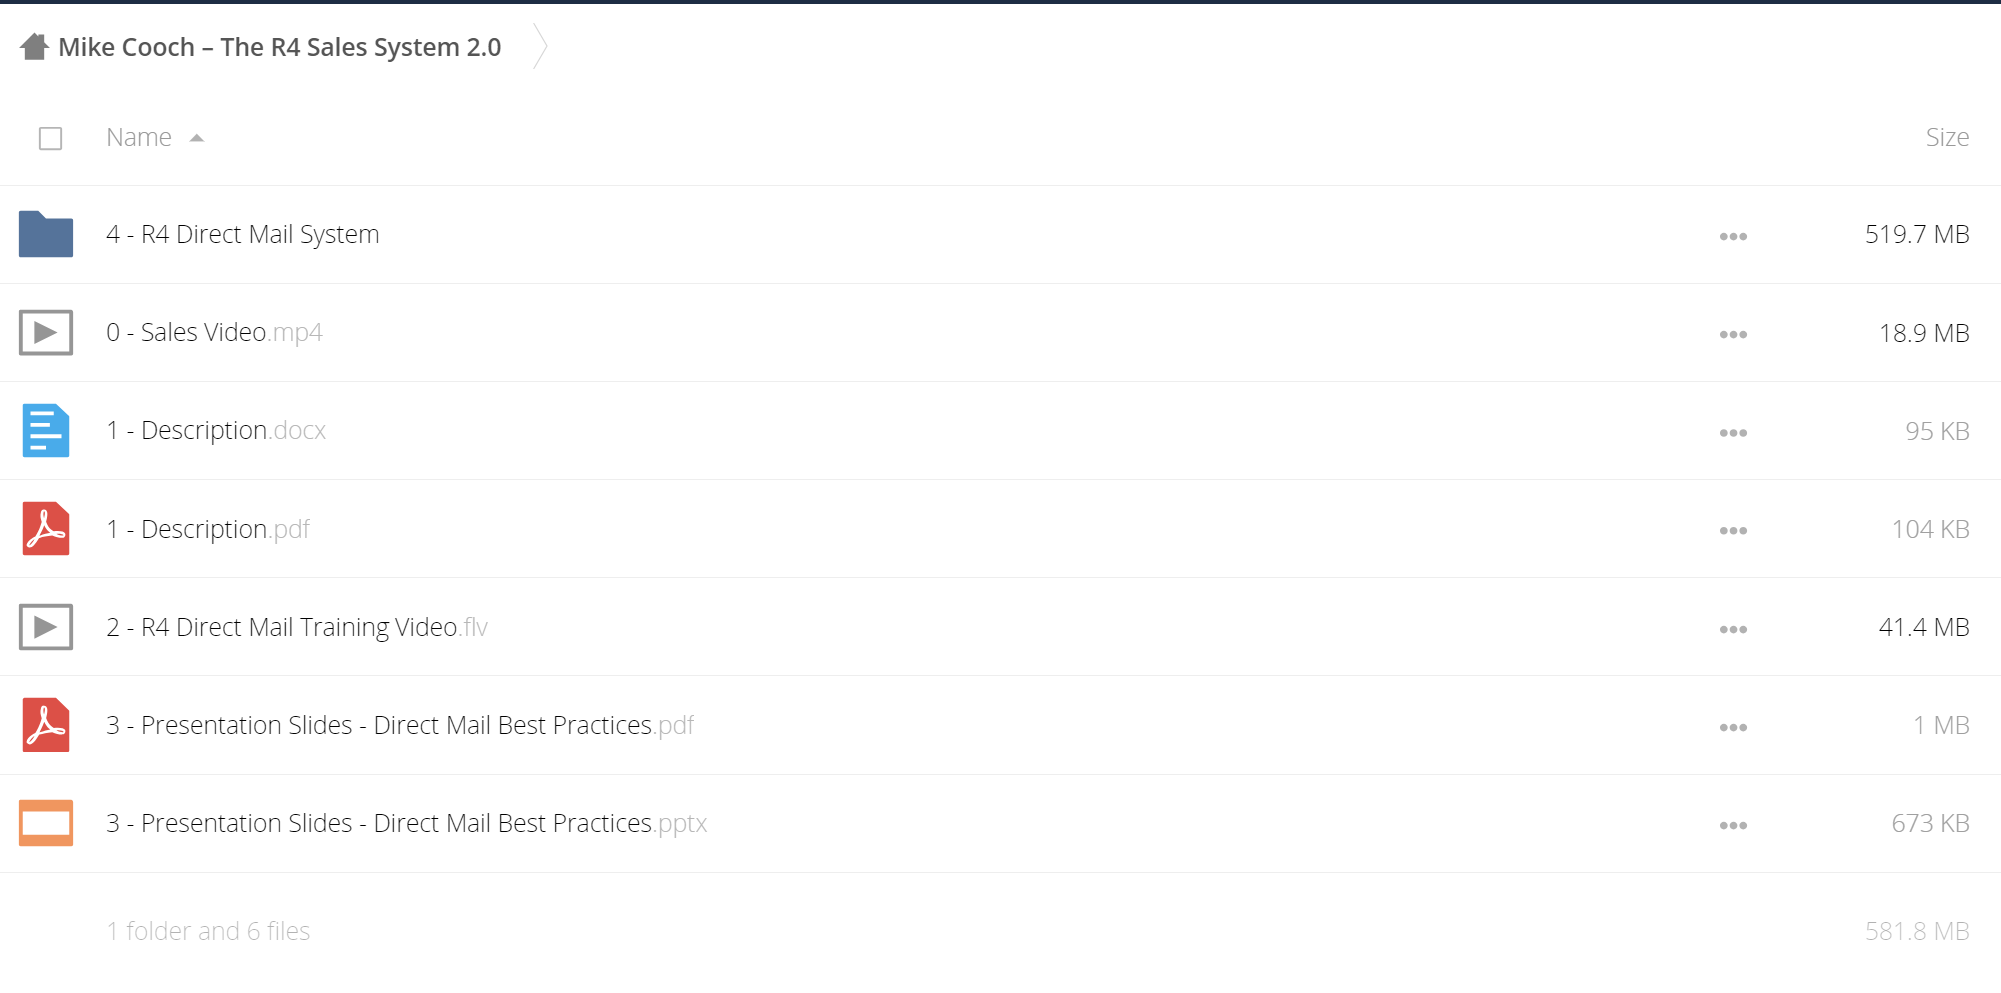The width and height of the screenshot is (2001, 993).
Task: Open the three-dot menu for 0 - Sales Video.mp4
Action: tap(1733, 334)
